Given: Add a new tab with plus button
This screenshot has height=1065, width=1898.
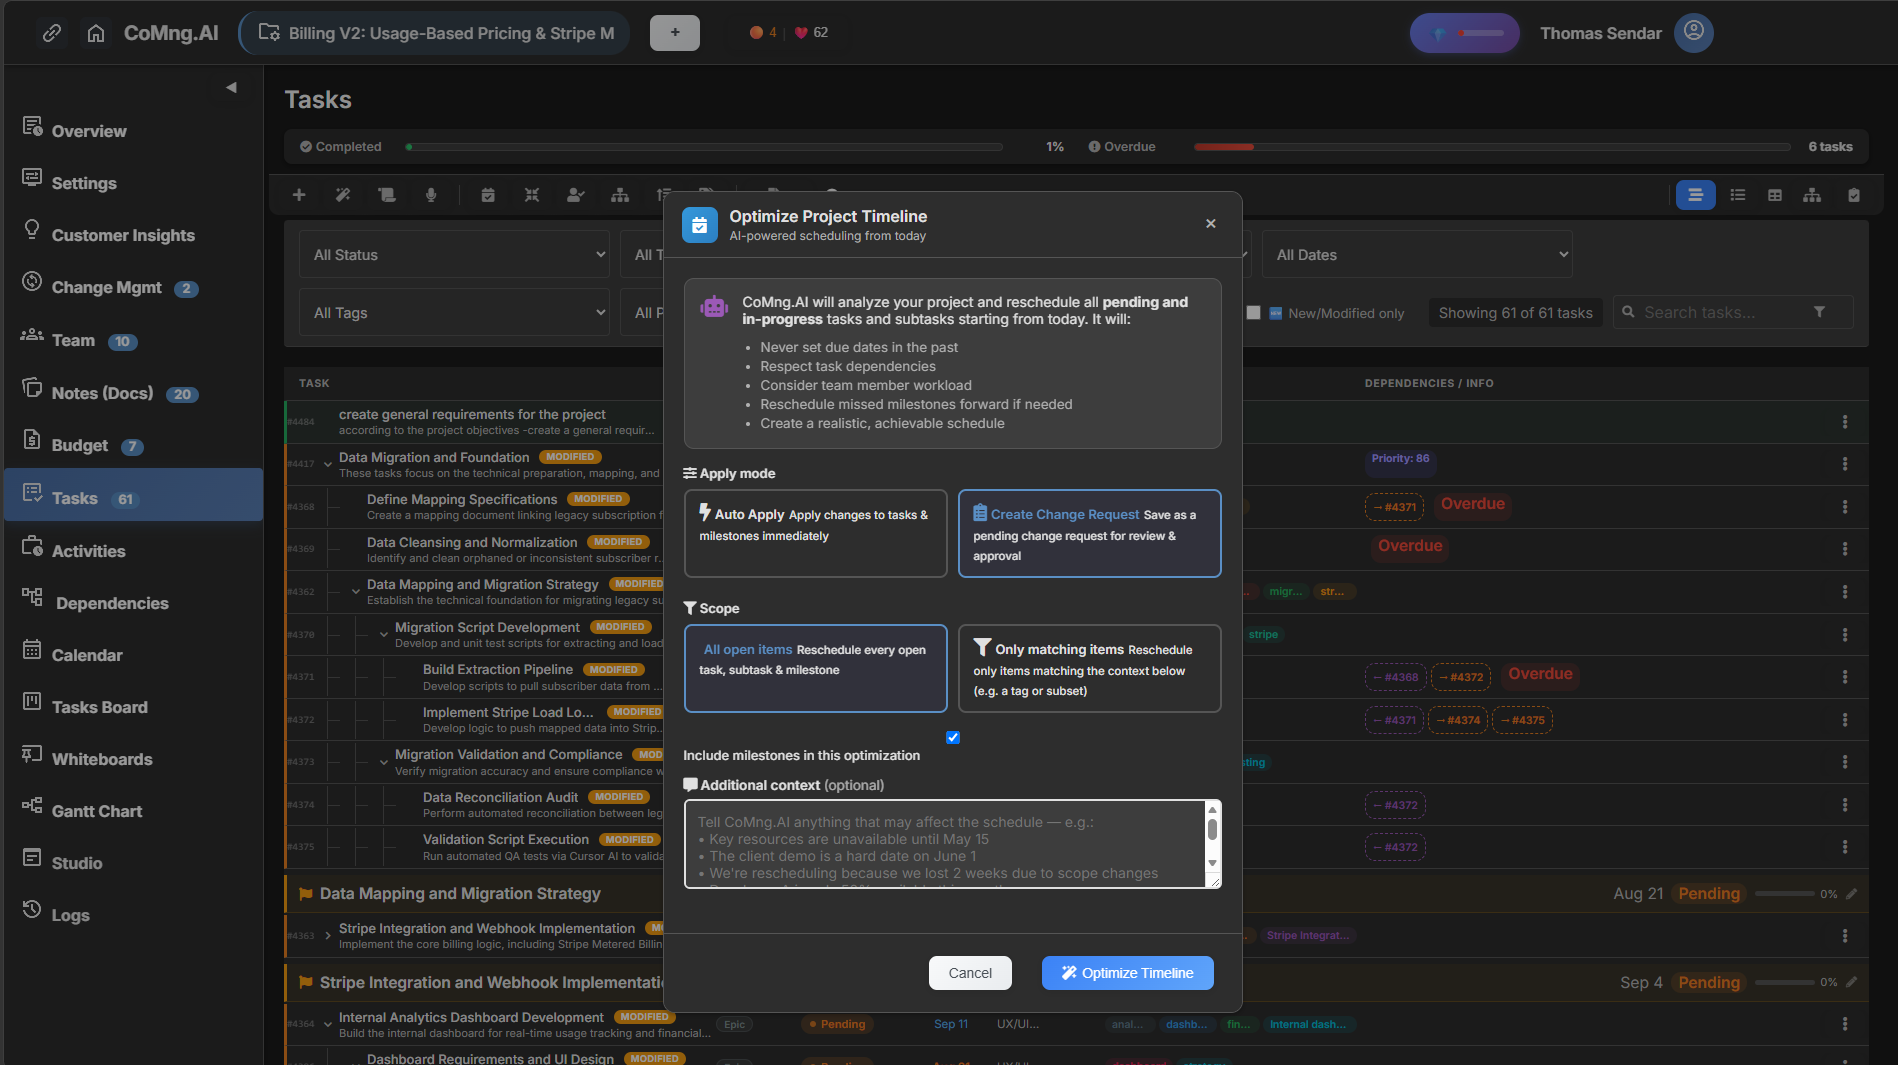Looking at the screenshot, I should coord(675,33).
